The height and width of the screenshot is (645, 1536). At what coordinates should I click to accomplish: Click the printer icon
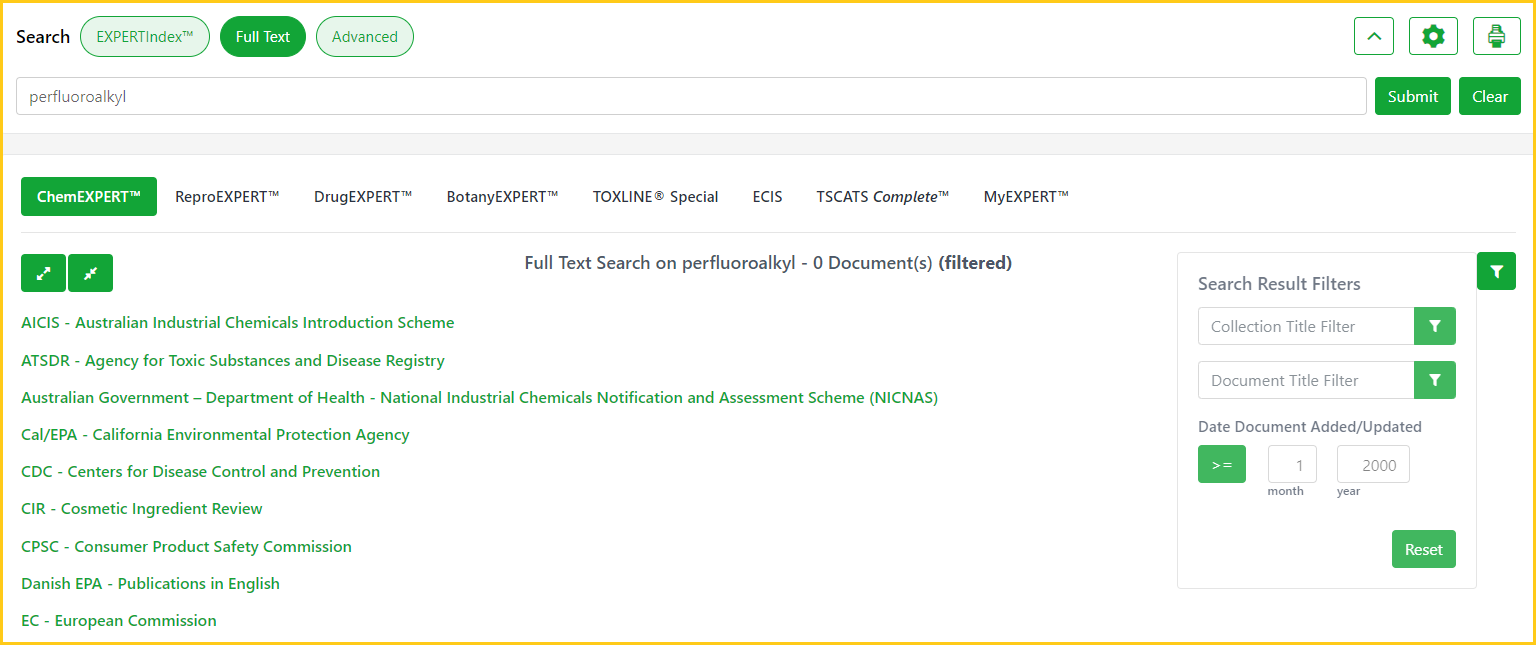[x=1496, y=37]
